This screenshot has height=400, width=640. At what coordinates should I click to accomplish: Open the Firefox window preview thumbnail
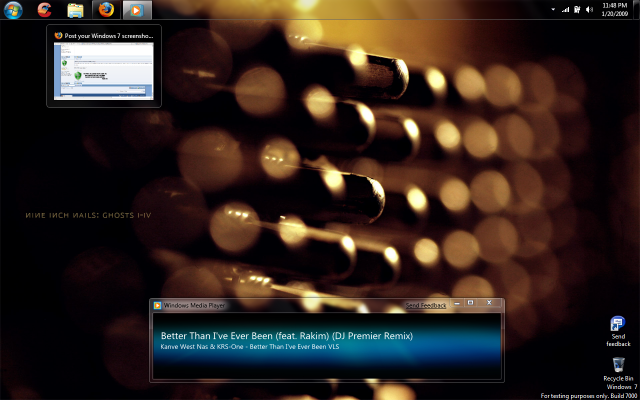click(x=104, y=71)
